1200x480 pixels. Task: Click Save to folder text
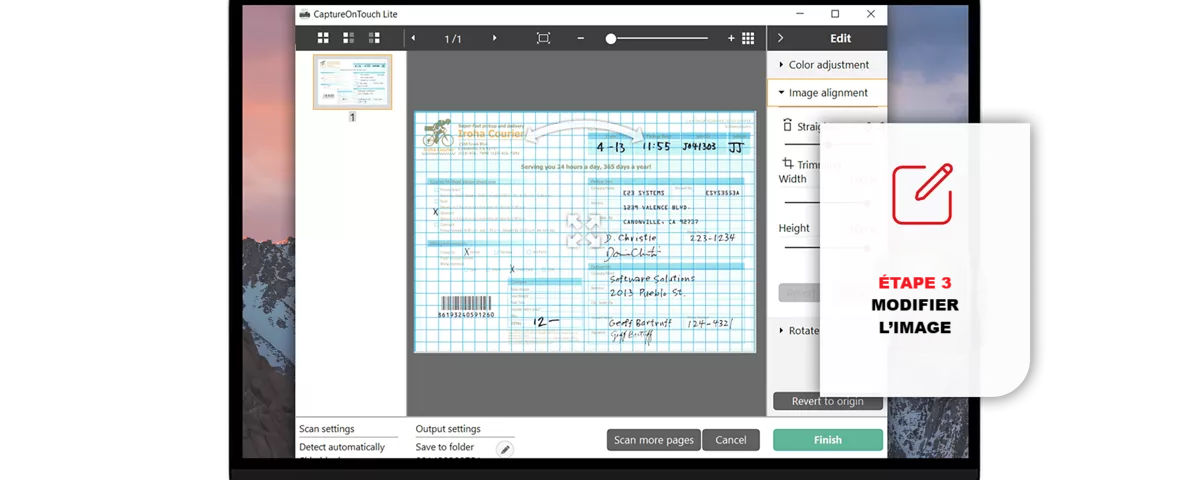coord(445,447)
